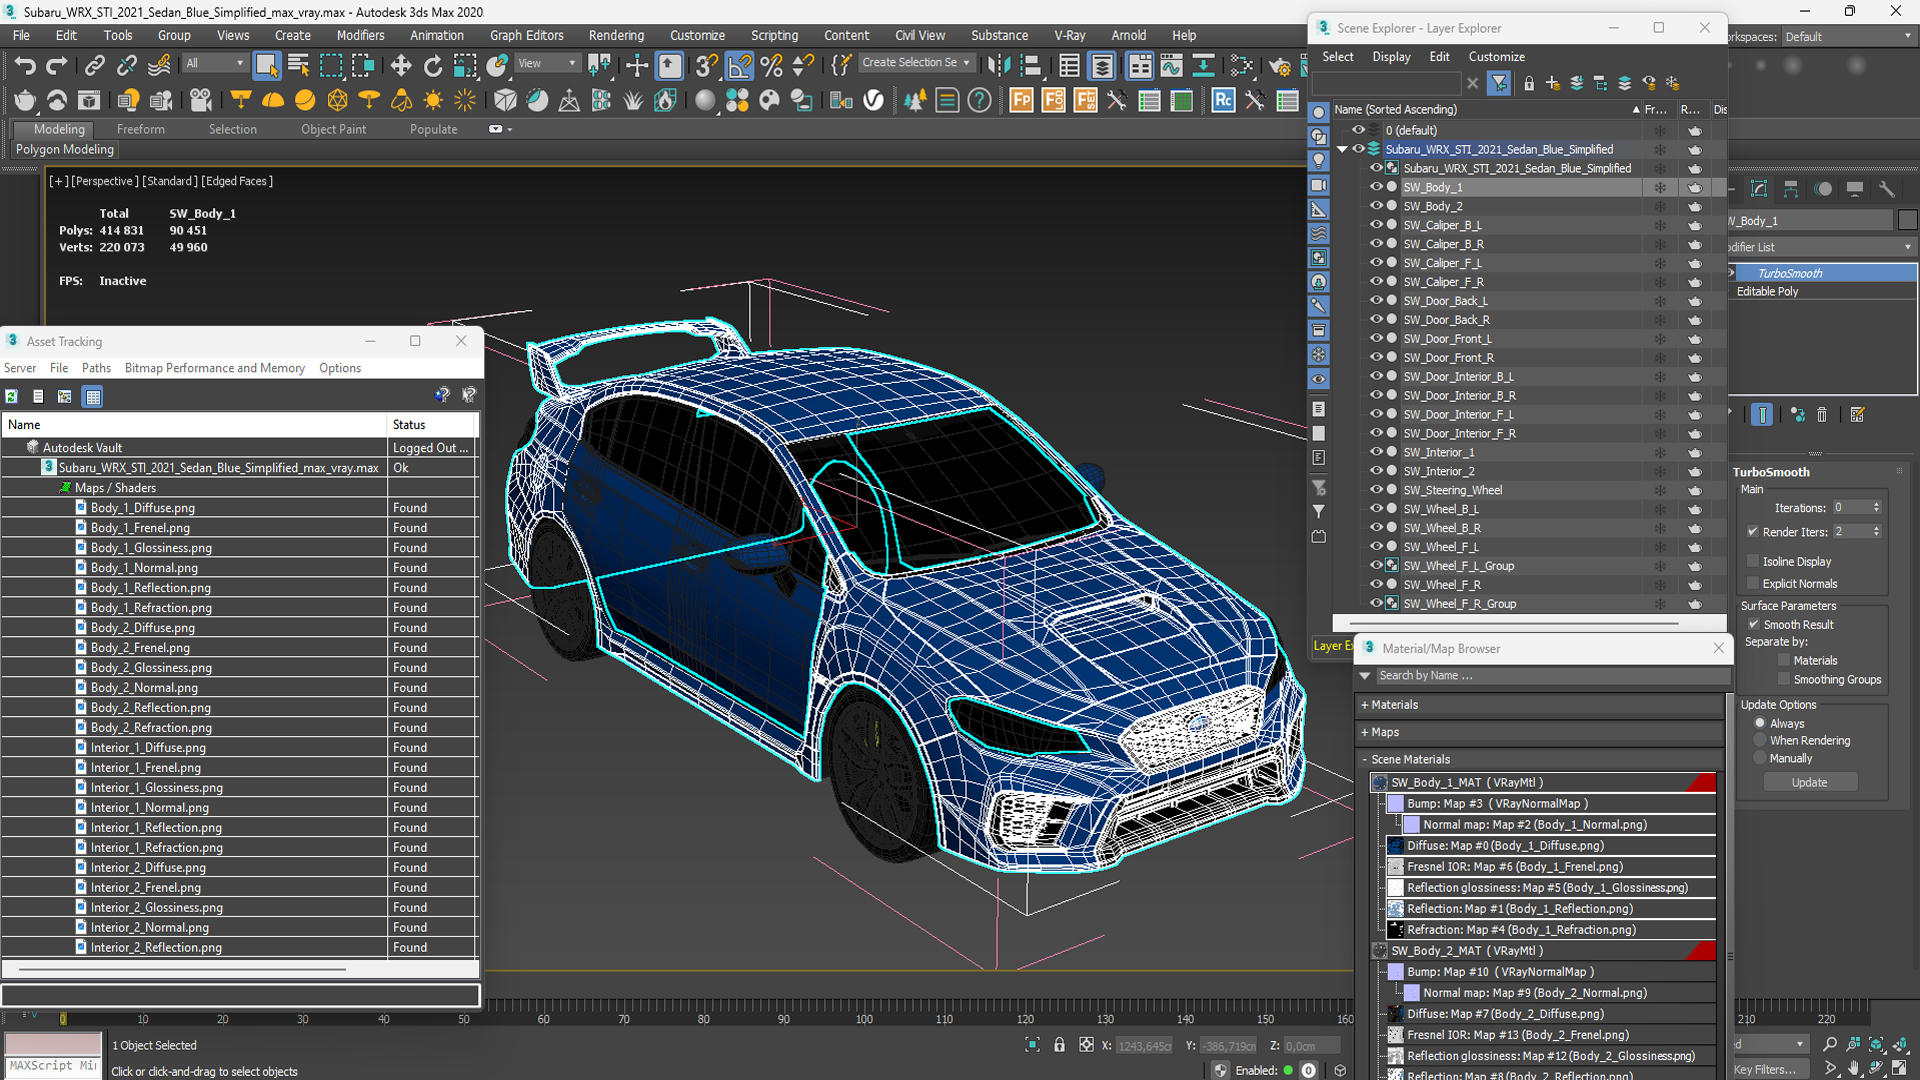
Task: Toggle visibility eye for SW_Body_2
Action: (1375, 206)
